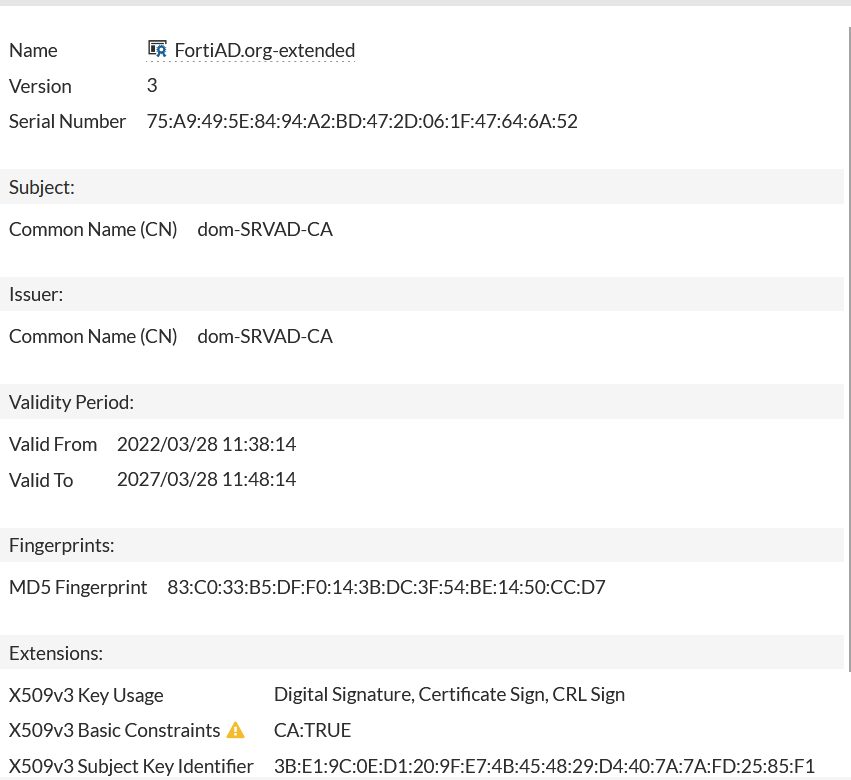Click the CA:TRUE Basic Constraints value
The width and height of the screenshot is (851, 780).
pyautogui.click(x=312, y=730)
